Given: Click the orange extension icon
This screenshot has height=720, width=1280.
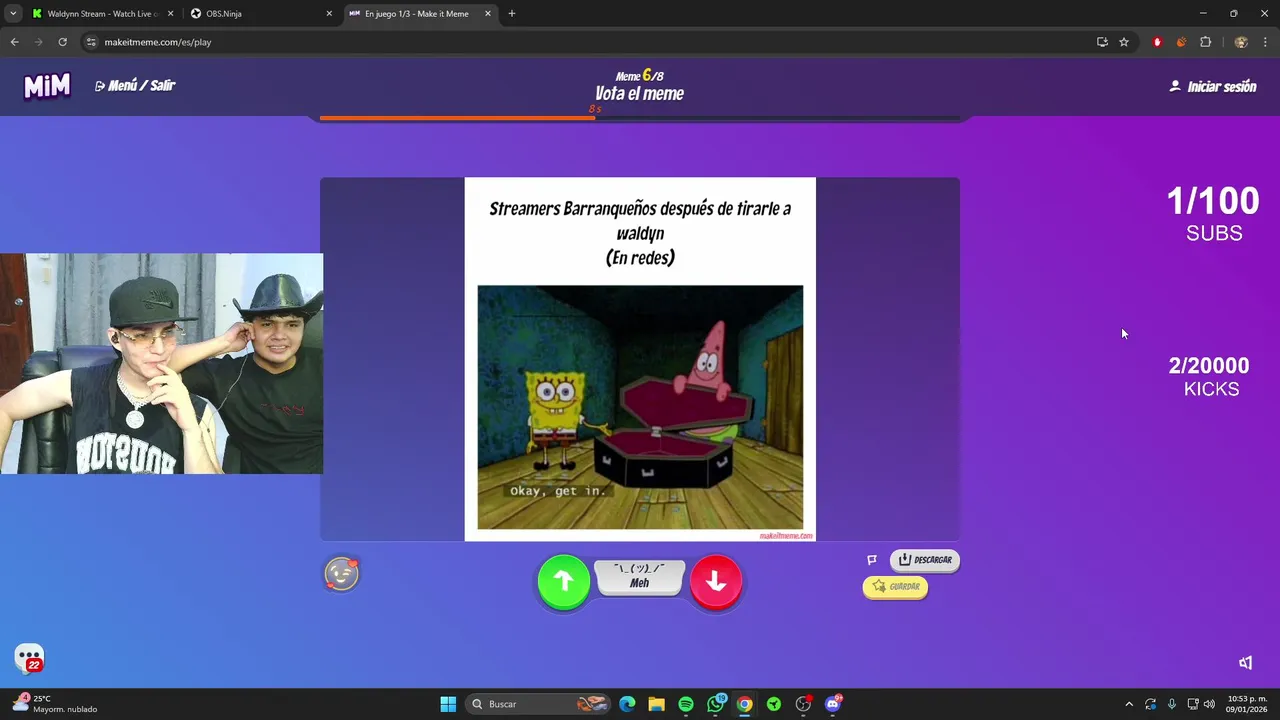Looking at the screenshot, I should tap(1181, 42).
